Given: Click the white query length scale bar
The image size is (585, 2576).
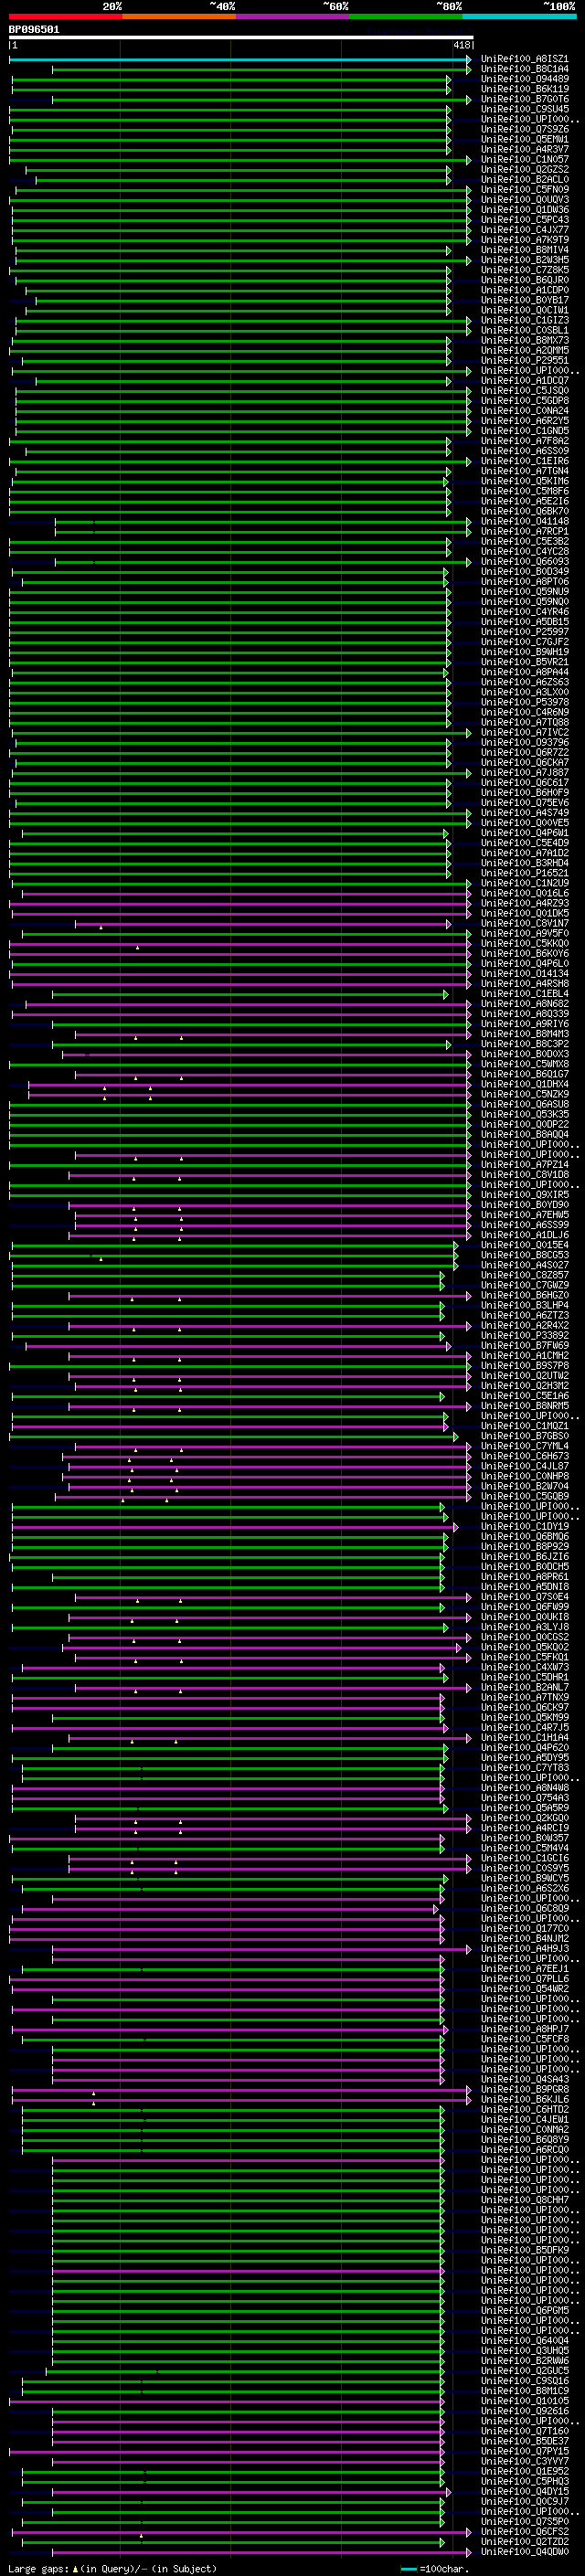Looking at the screenshot, I should pos(241,37).
